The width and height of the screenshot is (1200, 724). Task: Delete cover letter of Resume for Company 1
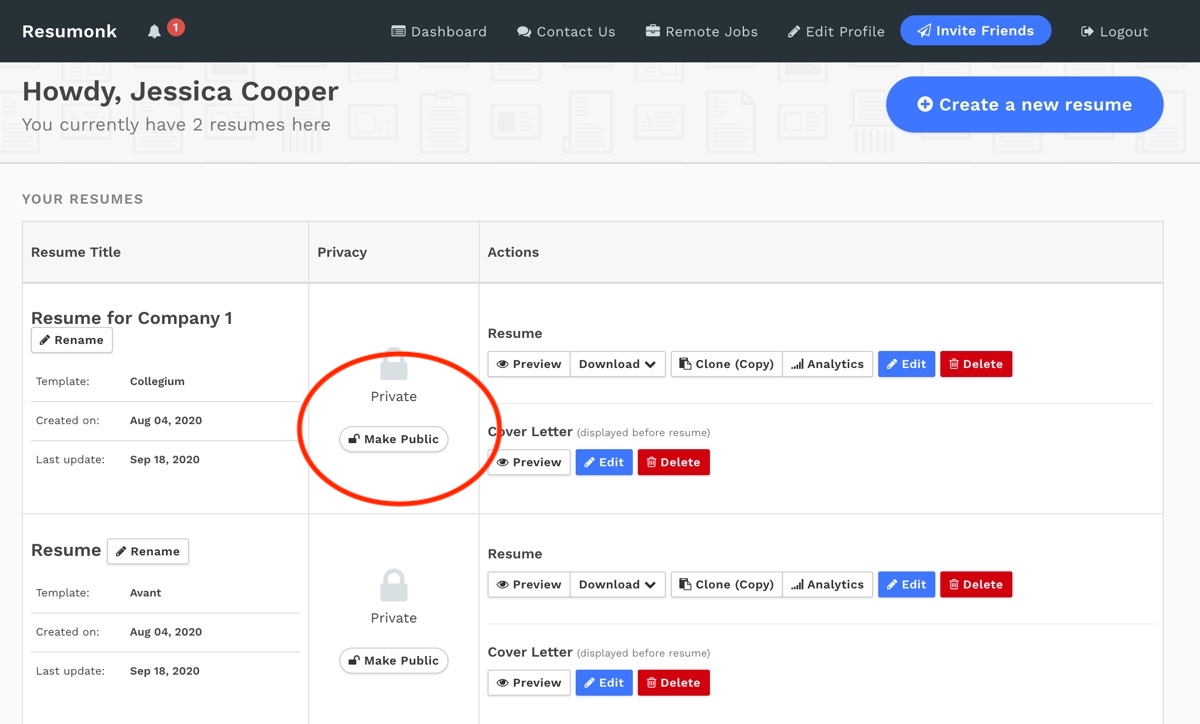click(674, 462)
